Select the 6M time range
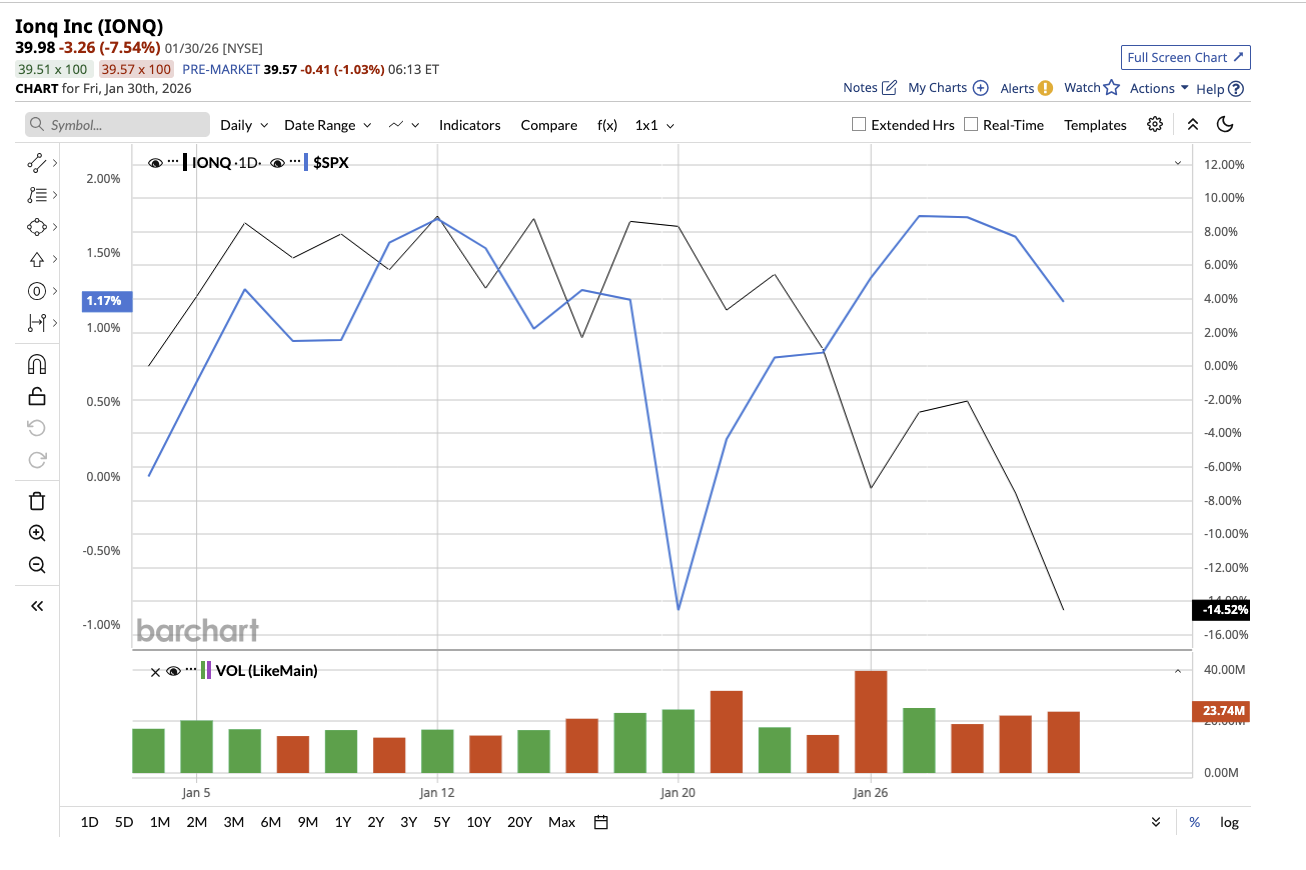This screenshot has height=870, width=1306. tap(270, 822)
